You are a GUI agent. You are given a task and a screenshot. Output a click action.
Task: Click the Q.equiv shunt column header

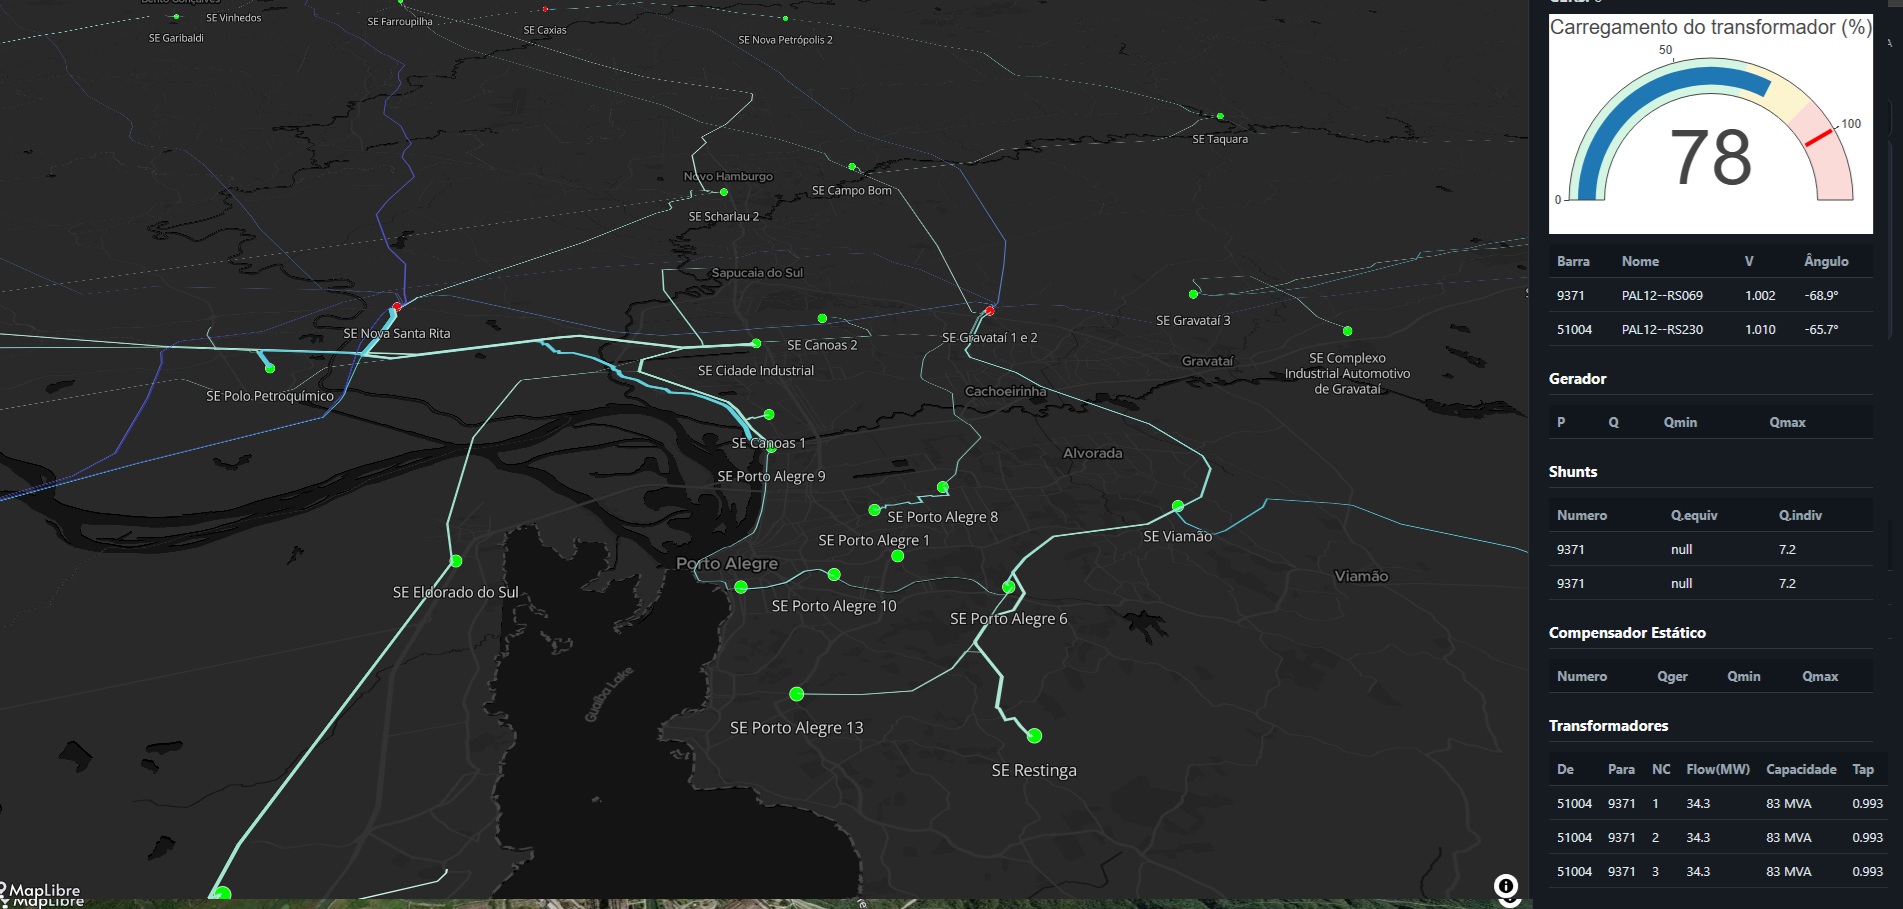[1694, 515]
